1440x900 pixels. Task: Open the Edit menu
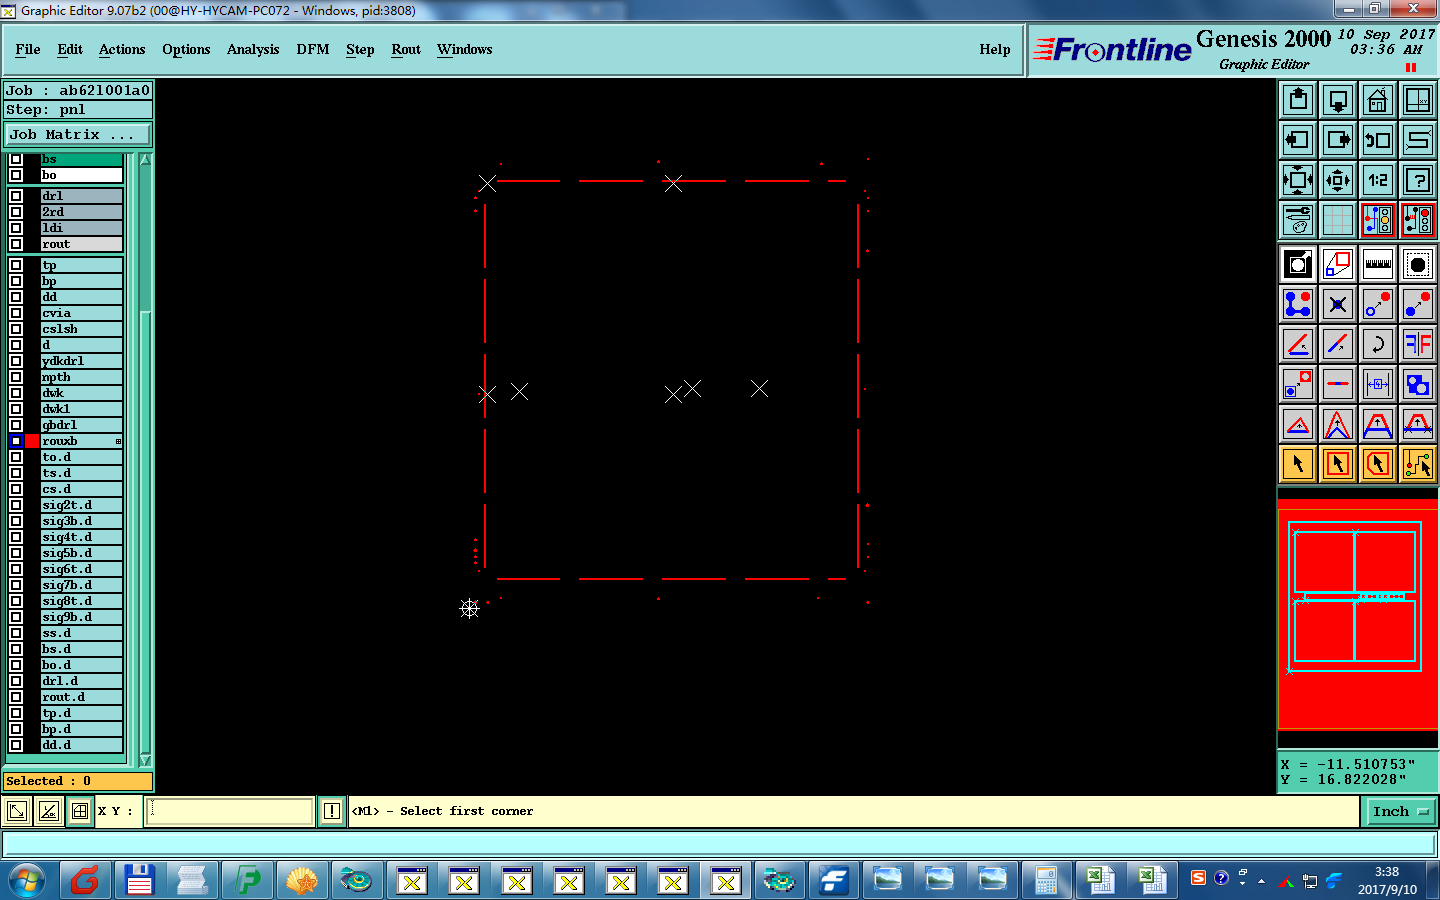pyautogui.click(x=70, y=49)
